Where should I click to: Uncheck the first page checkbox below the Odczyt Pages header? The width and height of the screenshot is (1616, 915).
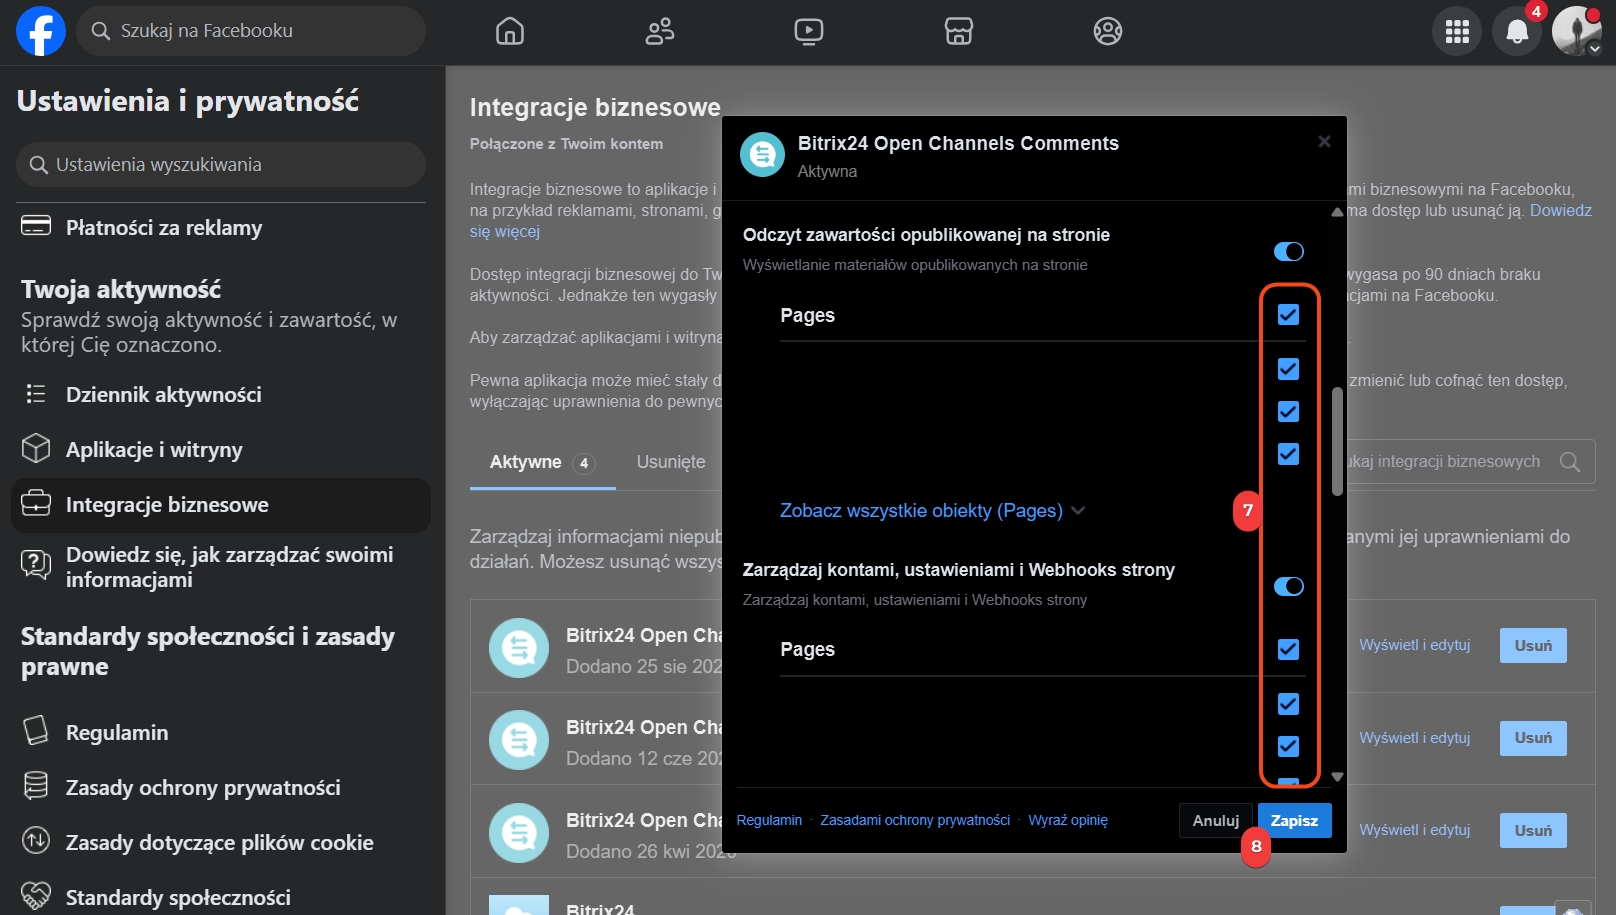click(1289, 369)
